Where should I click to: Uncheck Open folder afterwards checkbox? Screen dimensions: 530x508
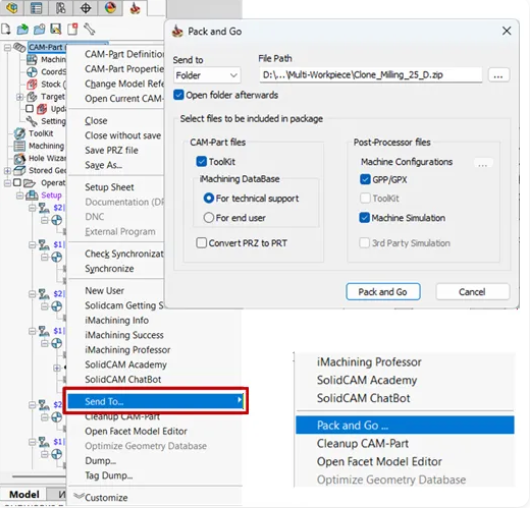[x=178, y=95]
